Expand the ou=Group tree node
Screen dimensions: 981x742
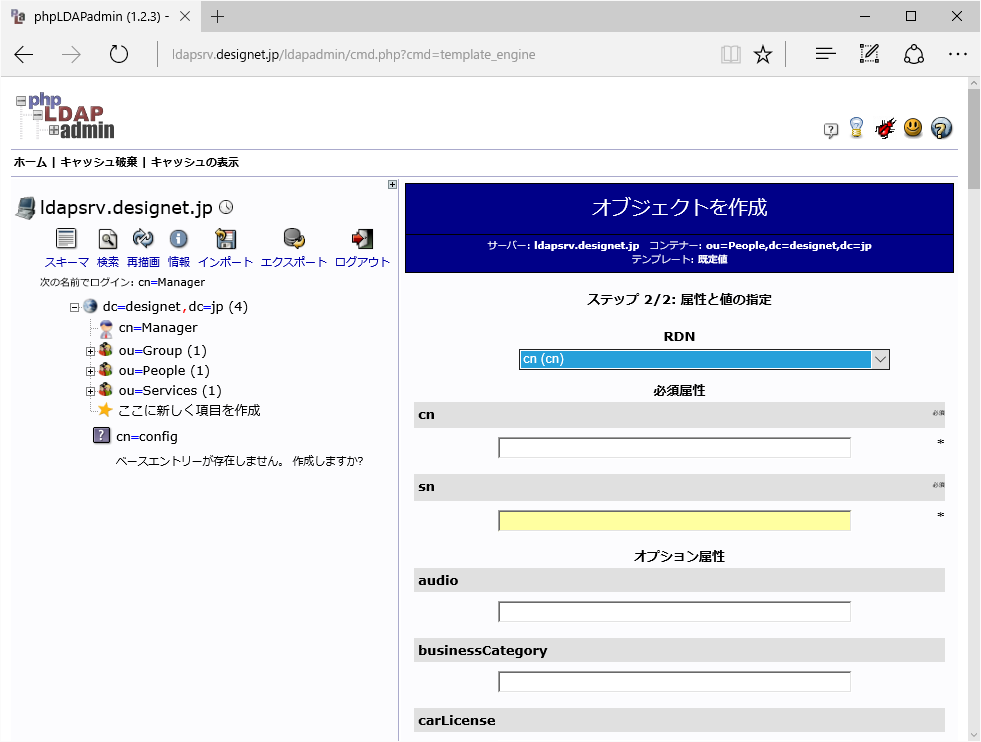(x=90, y=350)
